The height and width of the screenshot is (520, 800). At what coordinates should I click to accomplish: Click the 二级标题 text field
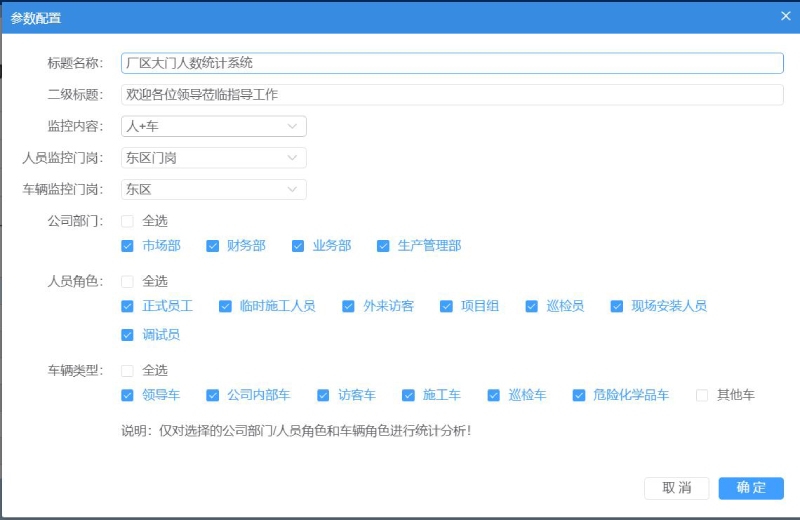tap(450, 95)
